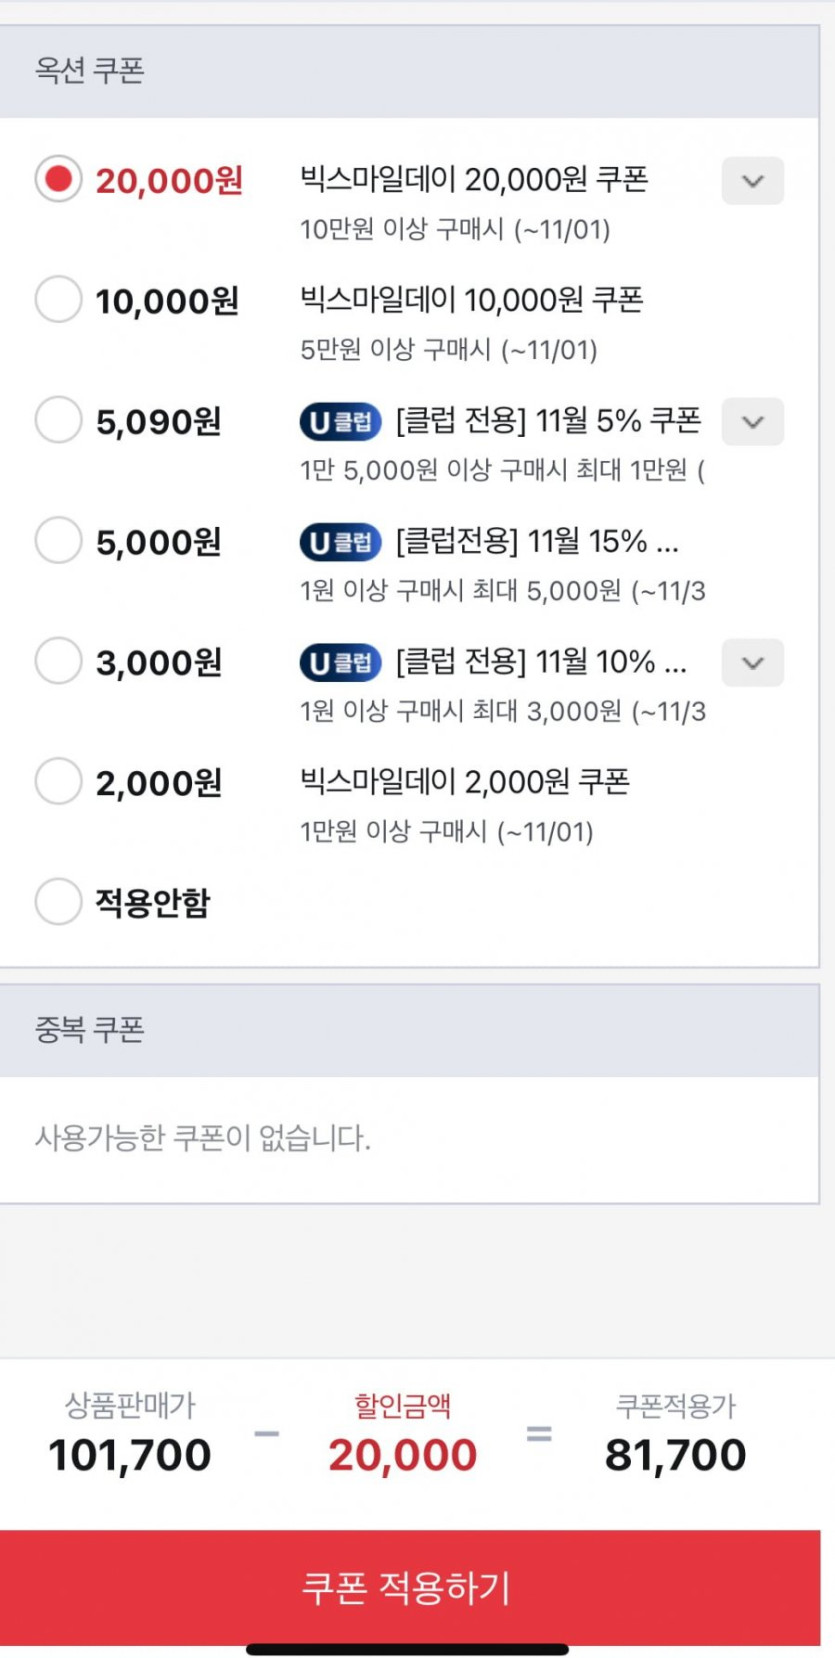The image size is (835, 1658).
Task: Open the chevron beside 11월 5% 쿠폰
Action: click(x=752, y=421)
